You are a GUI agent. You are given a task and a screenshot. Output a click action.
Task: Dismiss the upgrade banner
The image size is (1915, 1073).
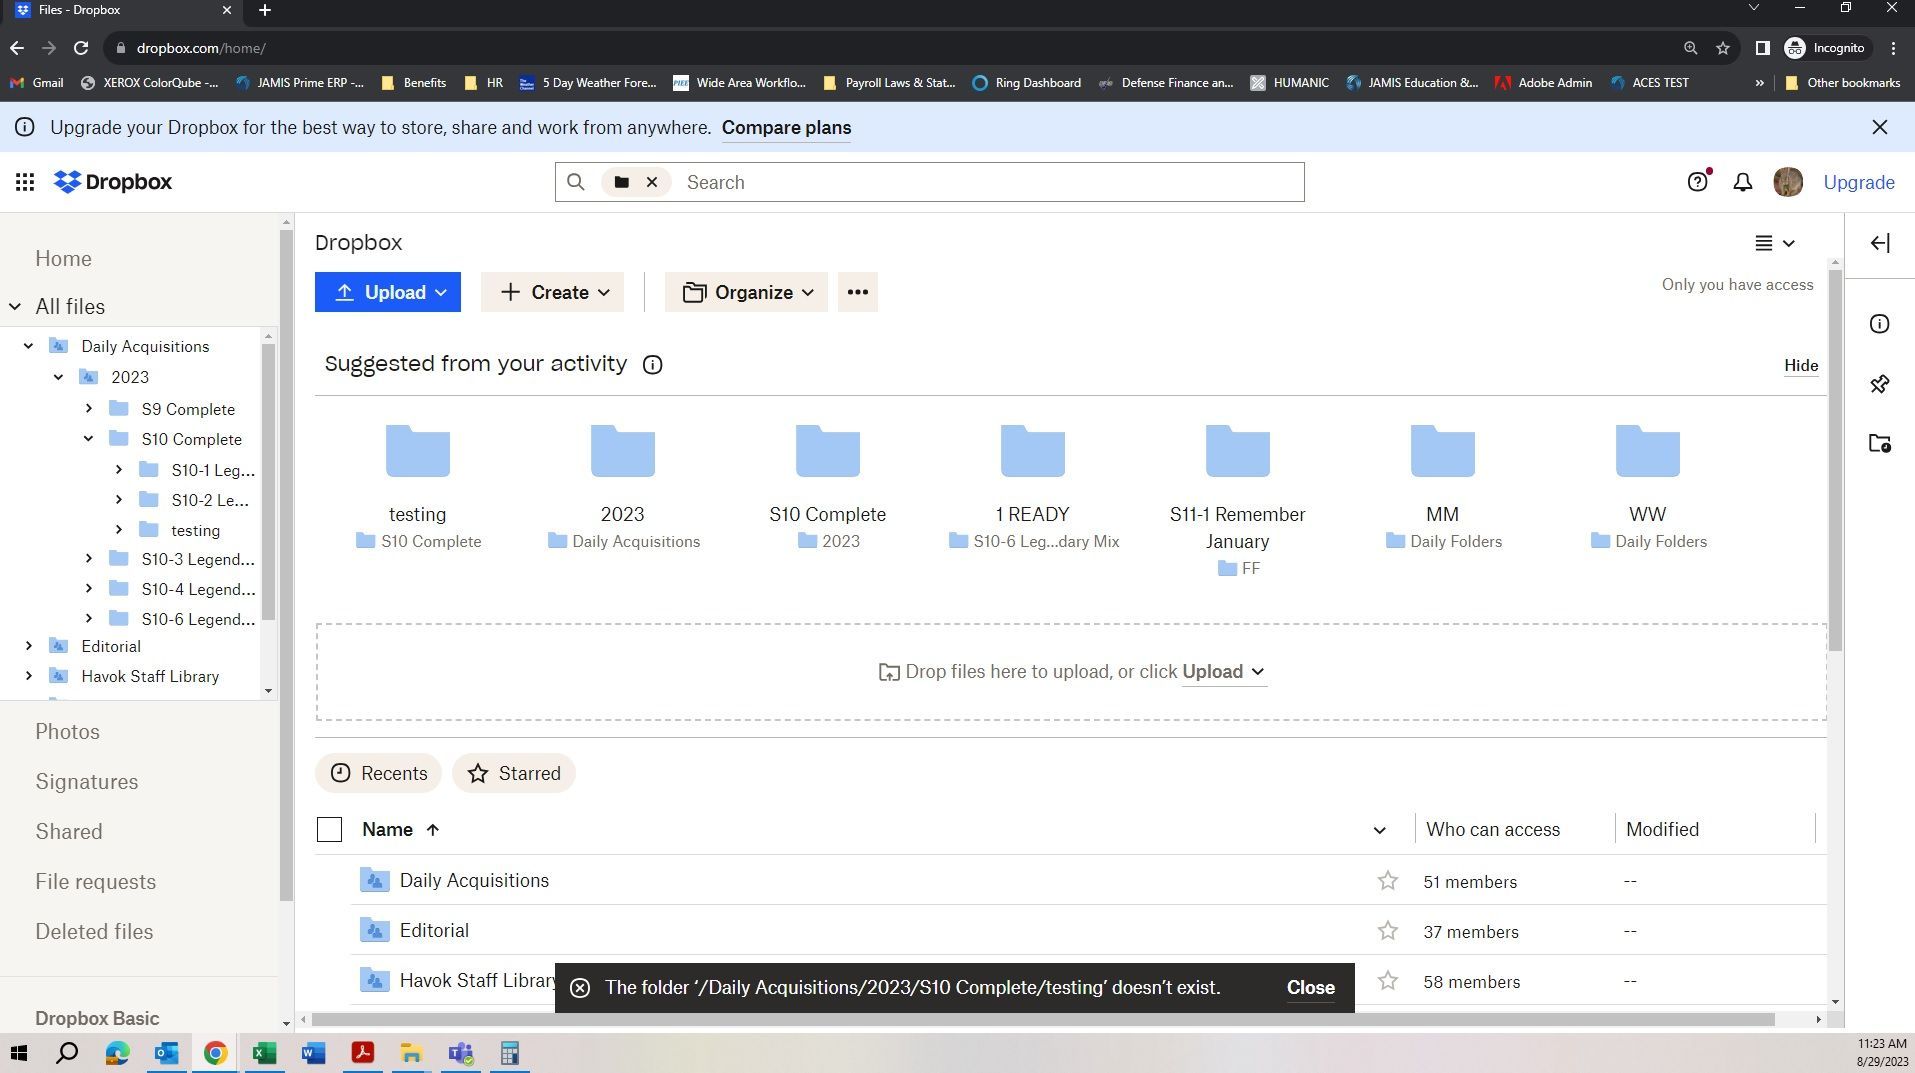[x=1880, y=127]
